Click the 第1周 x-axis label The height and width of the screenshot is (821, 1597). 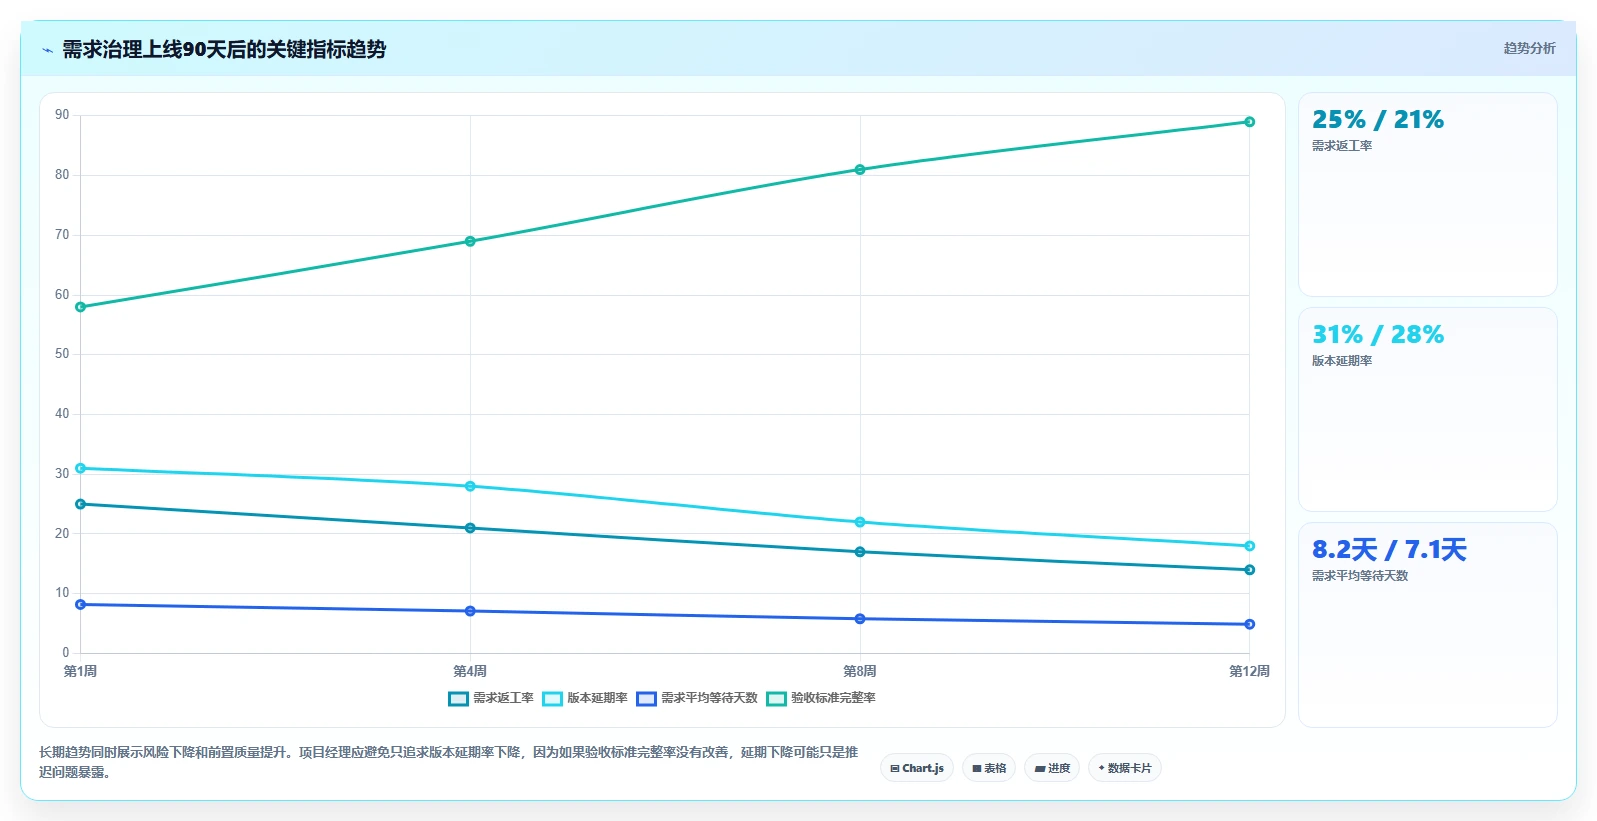tap(81, 671)
